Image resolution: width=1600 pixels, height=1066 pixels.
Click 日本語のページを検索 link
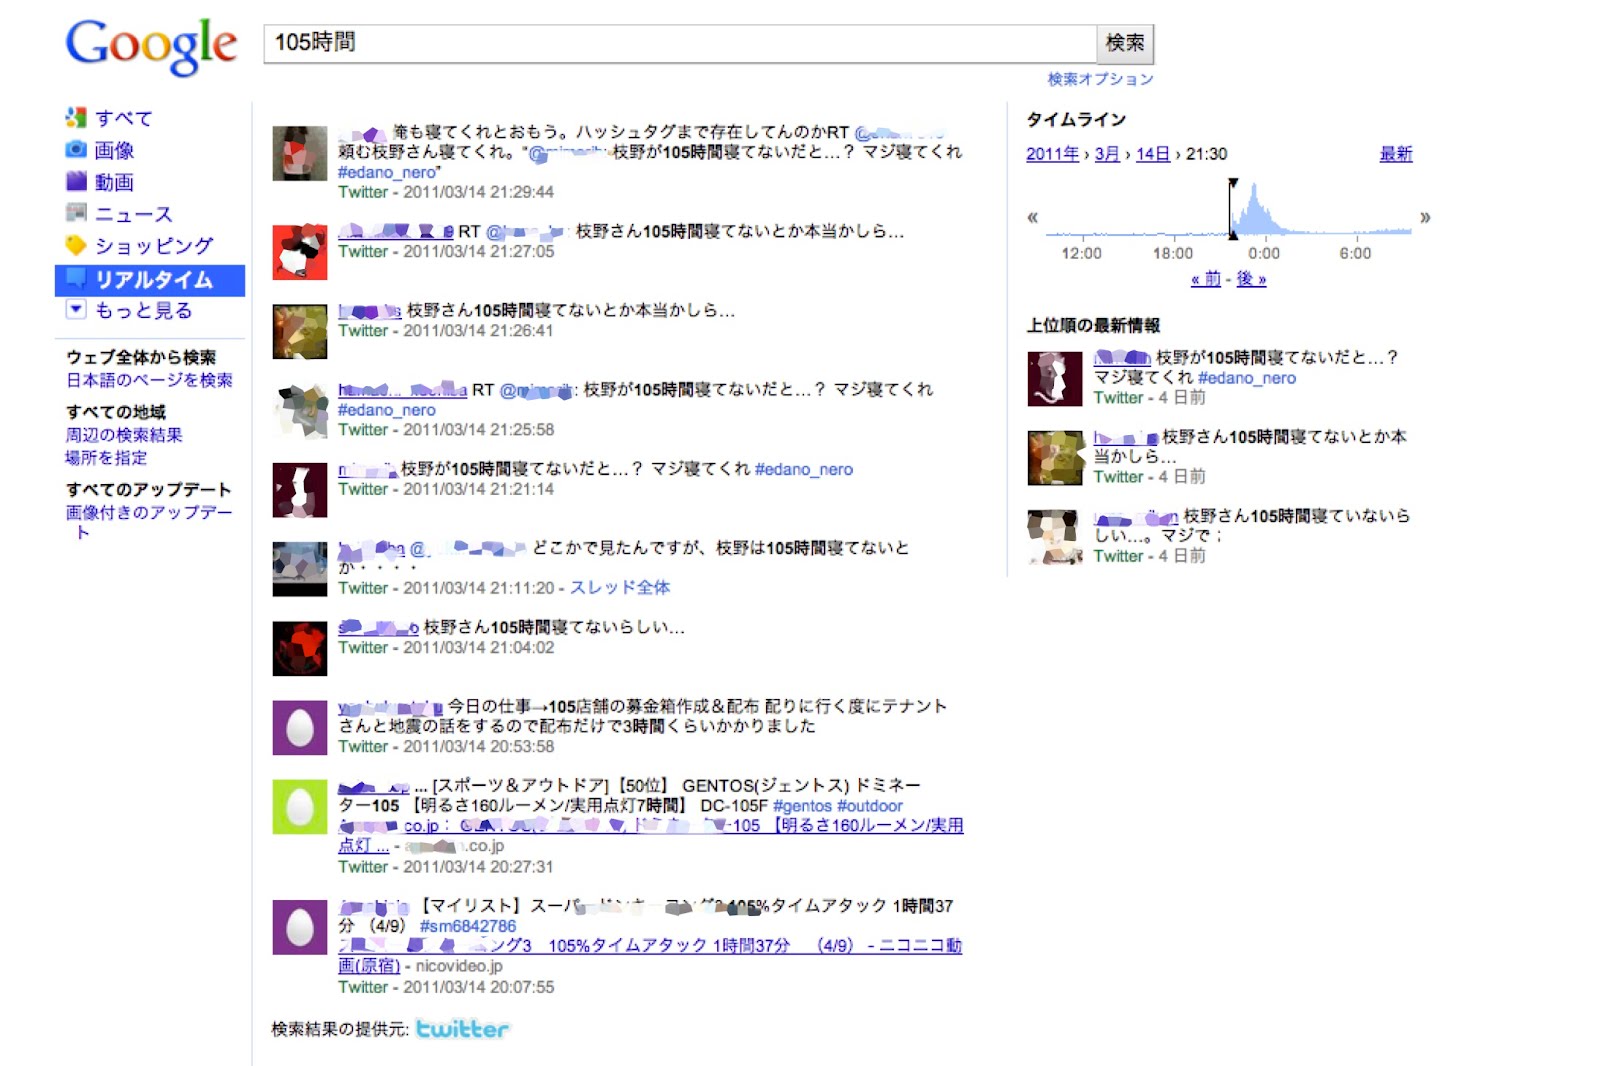coord(149,380)
